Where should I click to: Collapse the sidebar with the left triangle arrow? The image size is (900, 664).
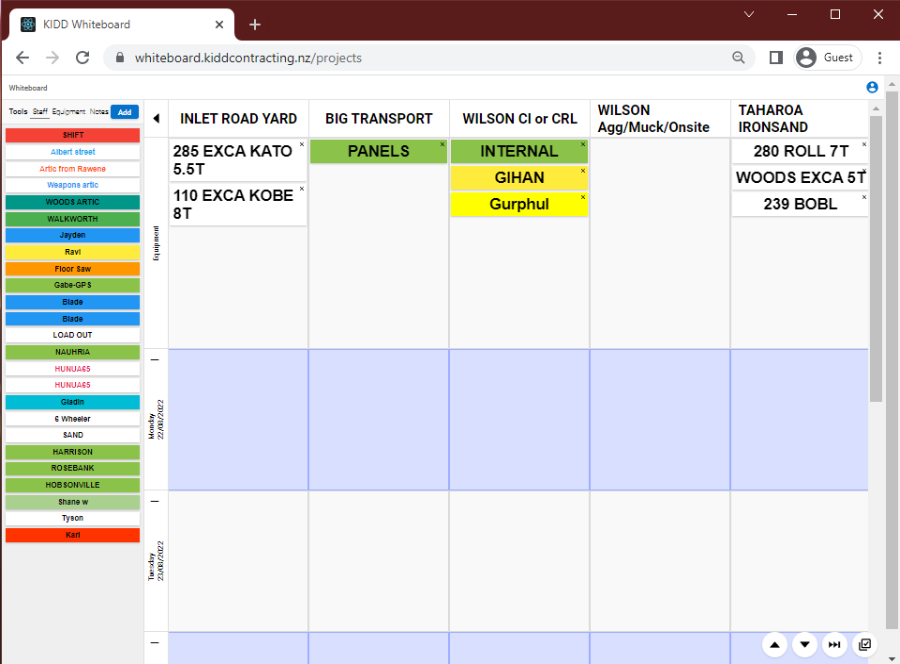click(x=156, y=118)
